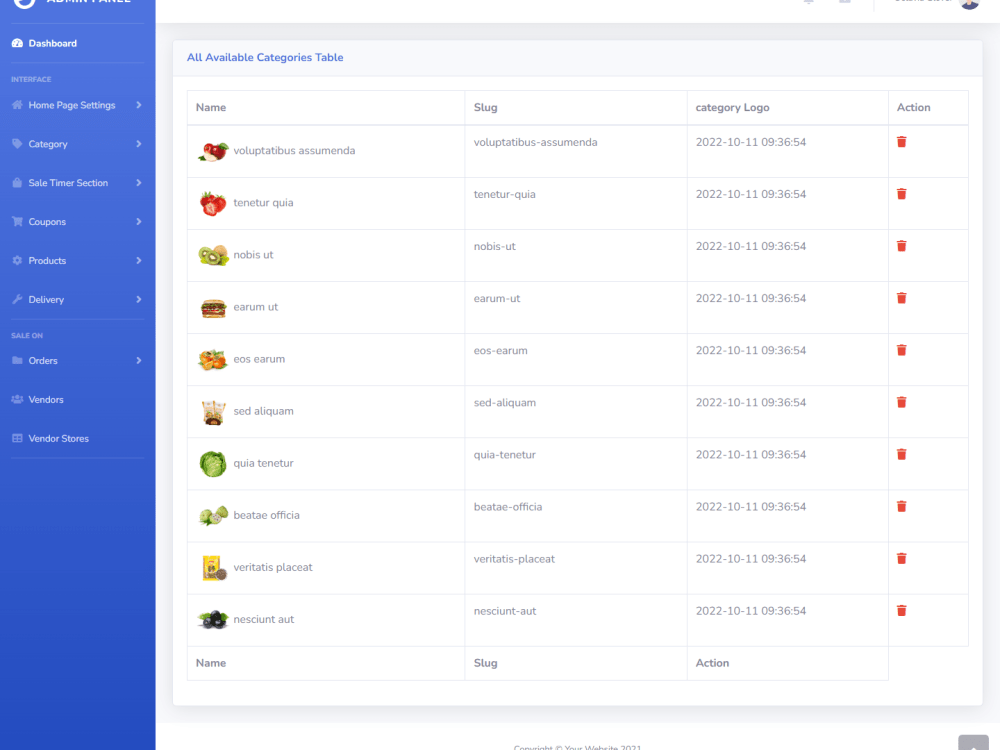Expand the Delivery submenu chevron
Image resolution: width=1000 pixels, height=750 pixels.
click(138, 299)
